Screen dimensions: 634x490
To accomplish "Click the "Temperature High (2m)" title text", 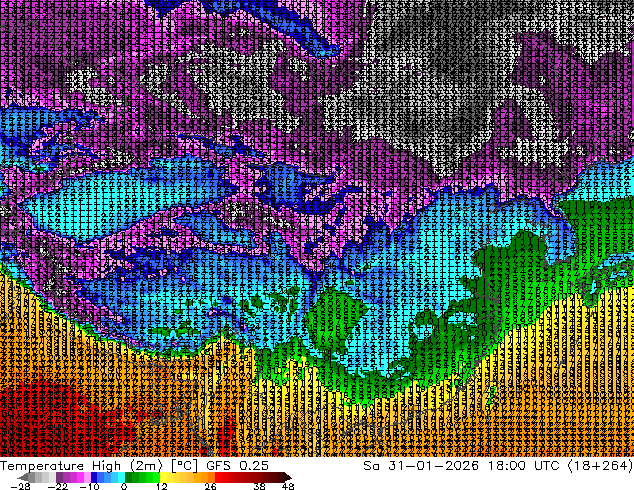I will [x=81, y=465].
